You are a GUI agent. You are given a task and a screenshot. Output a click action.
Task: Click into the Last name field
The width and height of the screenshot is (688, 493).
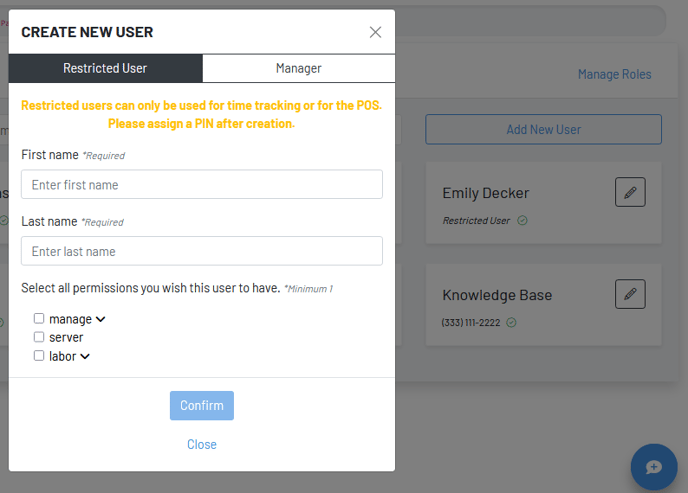[x=202, y=251]
